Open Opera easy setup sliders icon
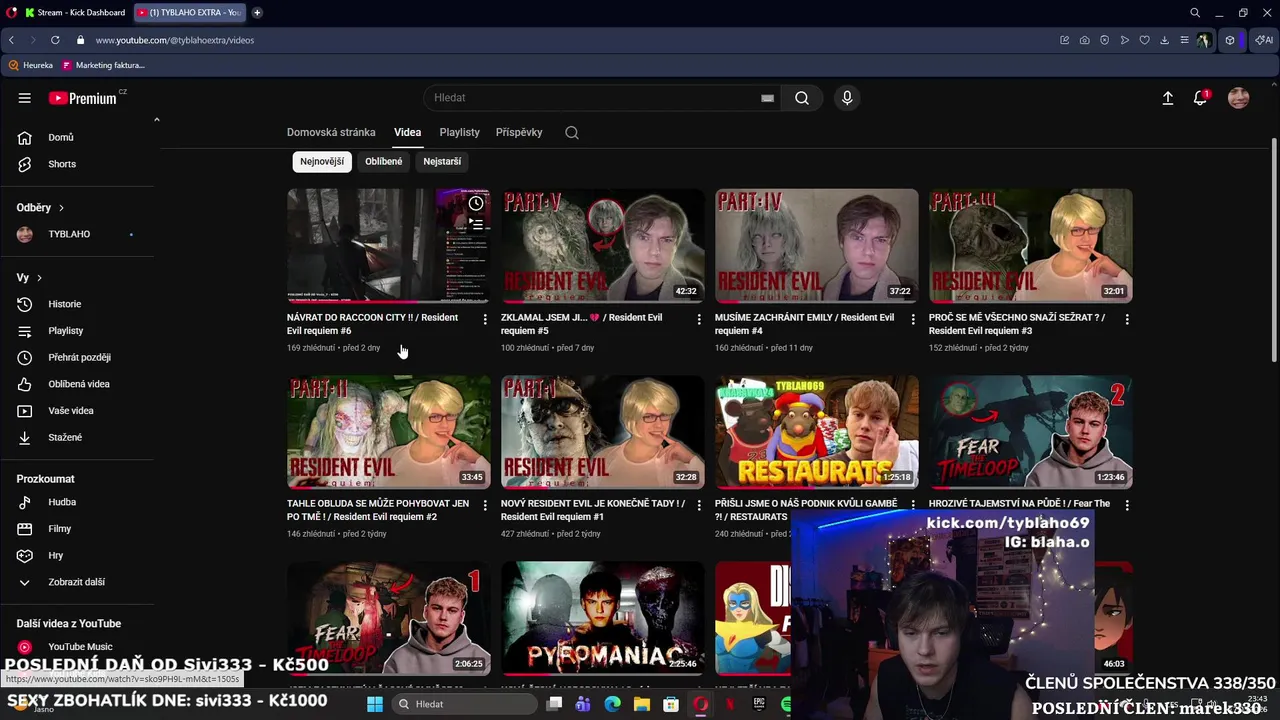The height and width of the screenshot is (720, 1280). (x=1185, y=40)
